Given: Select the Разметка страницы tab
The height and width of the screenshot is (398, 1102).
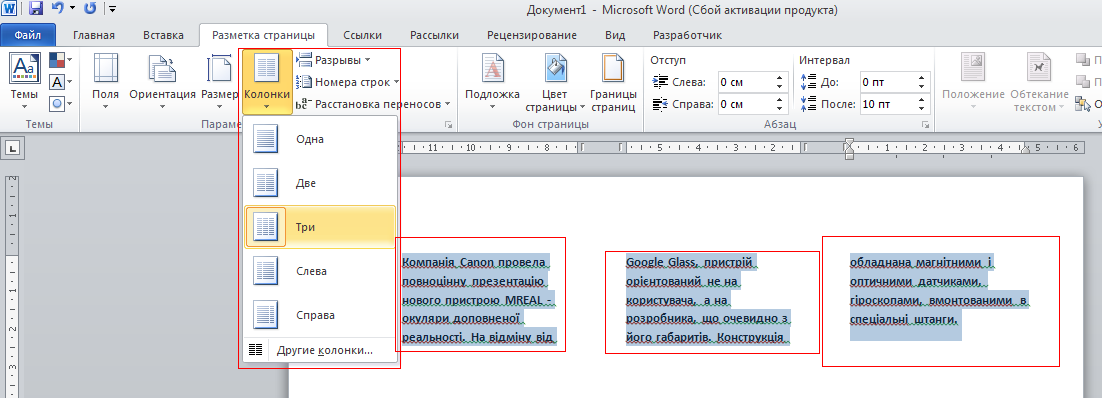Looking at the screenshot, I should [x=263, y=35].
